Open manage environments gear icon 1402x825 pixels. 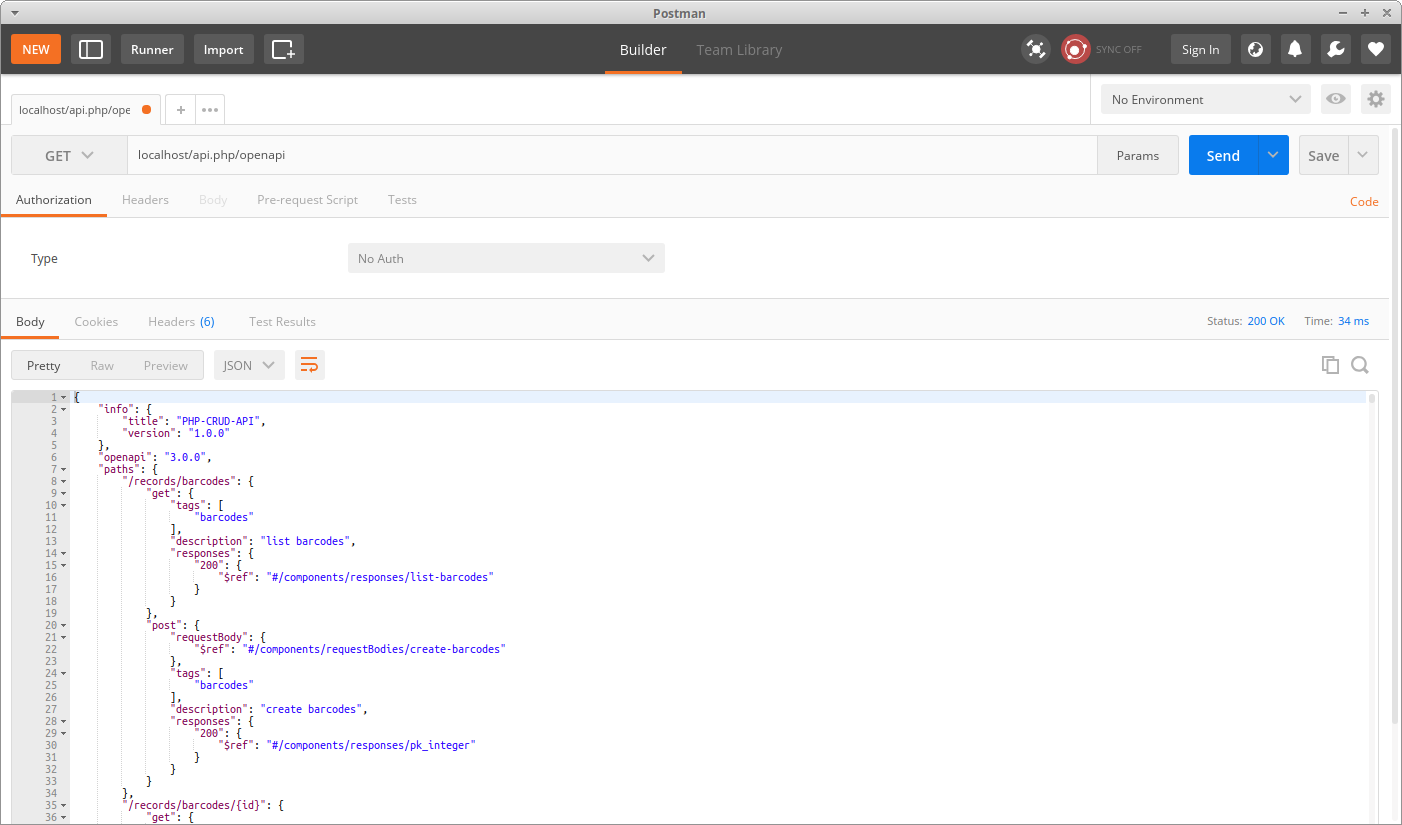(x=1376, y=99)
